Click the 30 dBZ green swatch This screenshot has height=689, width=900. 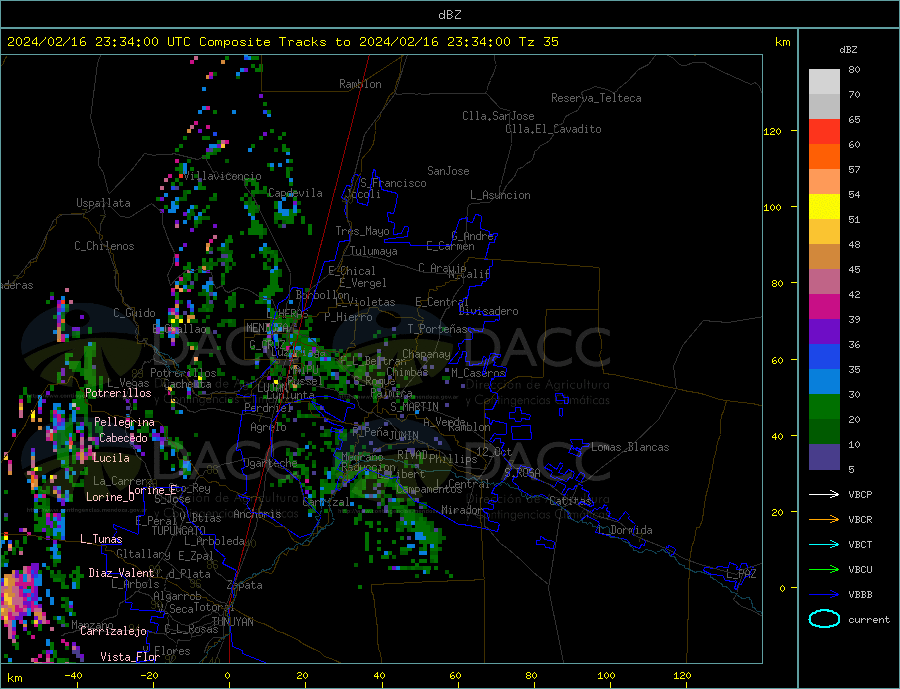824,407
